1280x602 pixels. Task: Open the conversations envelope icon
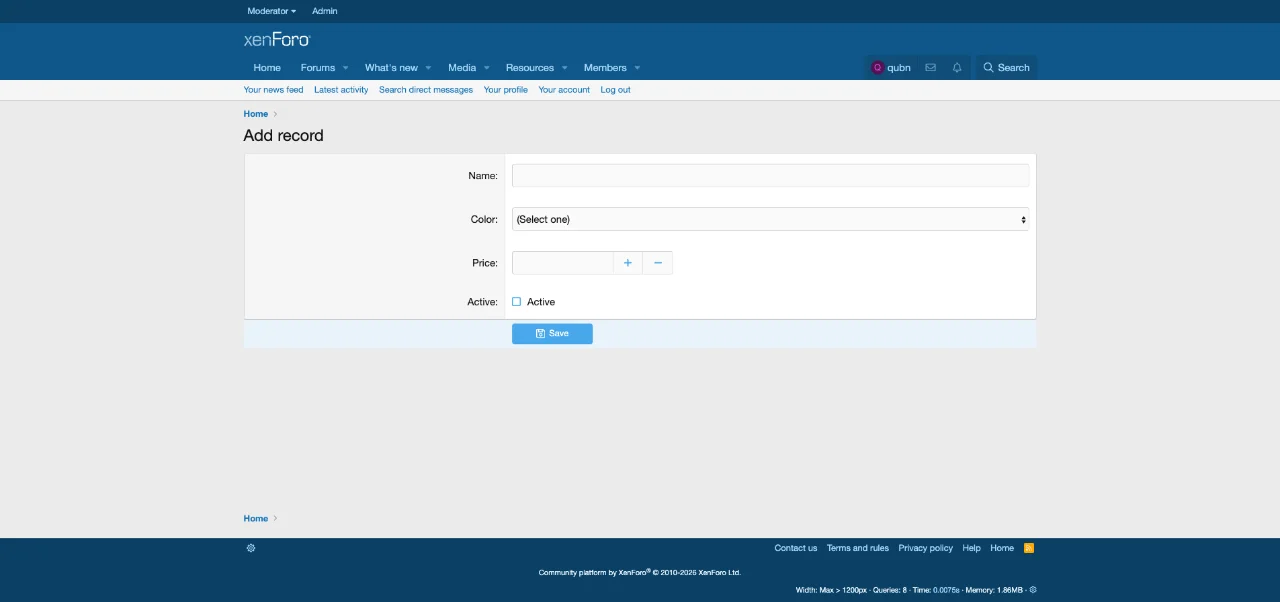coord(930,68)
